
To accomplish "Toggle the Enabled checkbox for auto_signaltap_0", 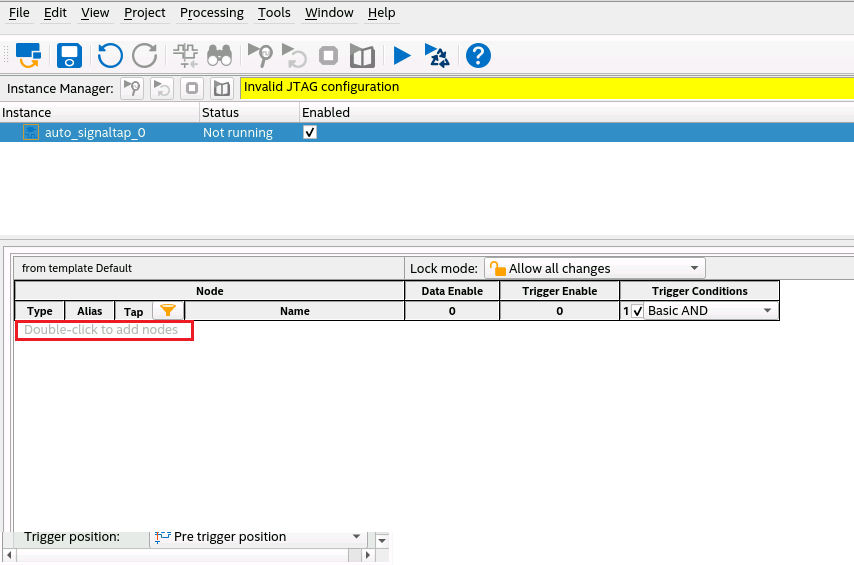I will click(x=310, y=132).
